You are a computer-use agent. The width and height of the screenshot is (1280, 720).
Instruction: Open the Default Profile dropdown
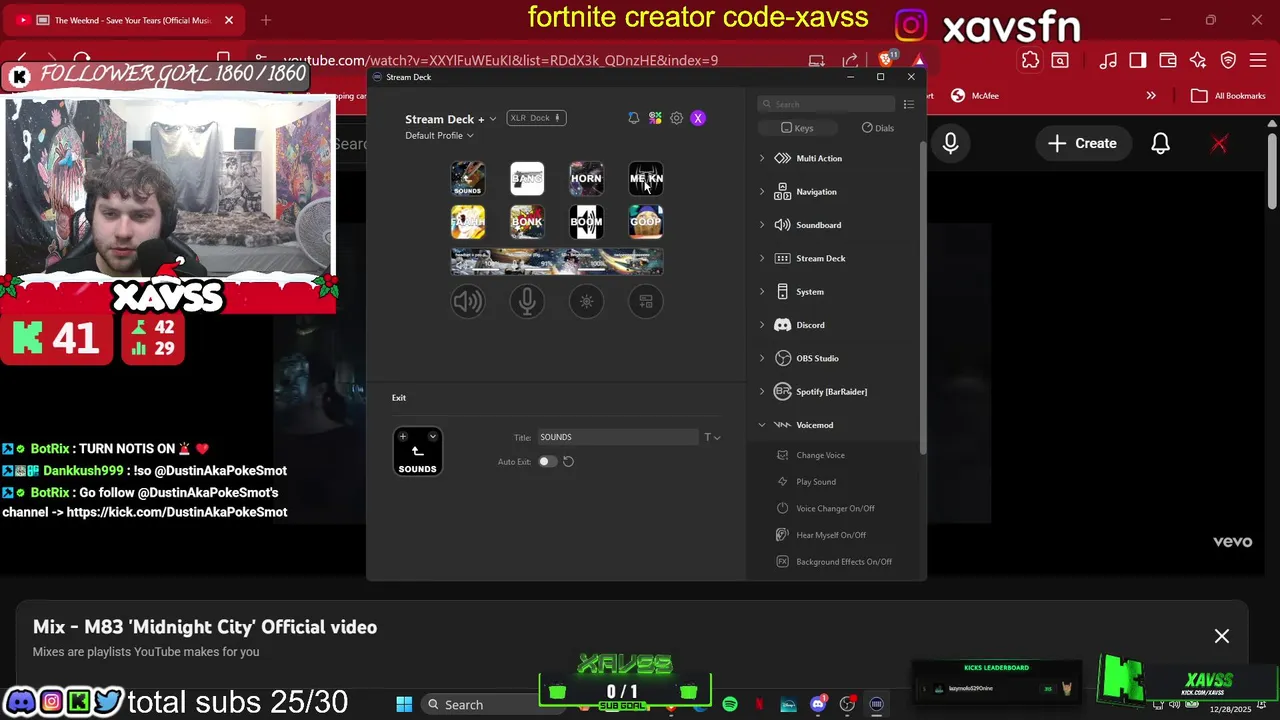(439, 135)
